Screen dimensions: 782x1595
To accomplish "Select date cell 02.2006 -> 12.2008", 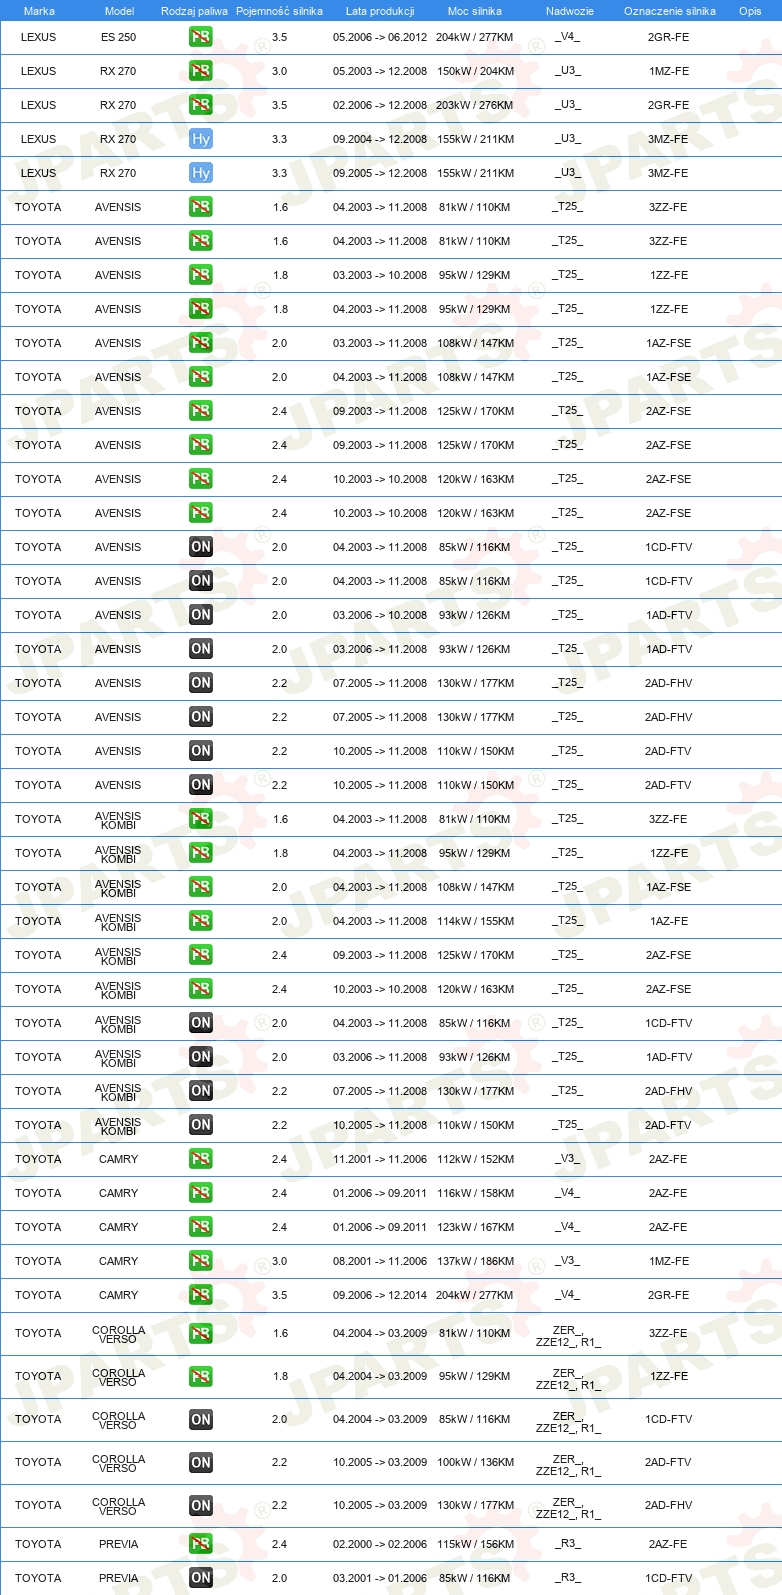I will coord(380,105).
